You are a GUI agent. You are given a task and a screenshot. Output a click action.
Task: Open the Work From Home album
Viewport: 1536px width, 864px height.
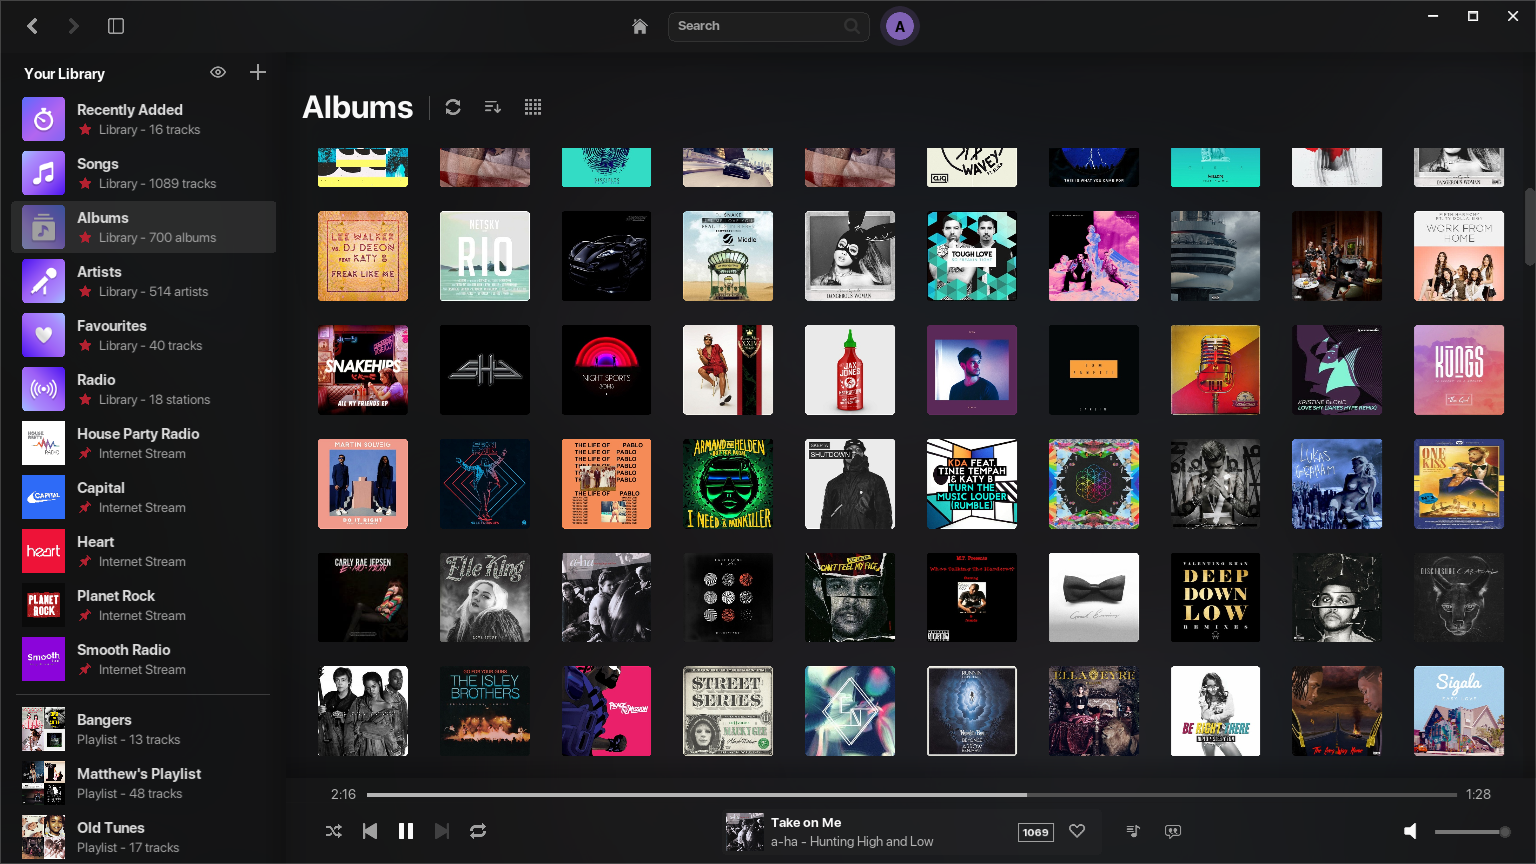point(1459,256)
